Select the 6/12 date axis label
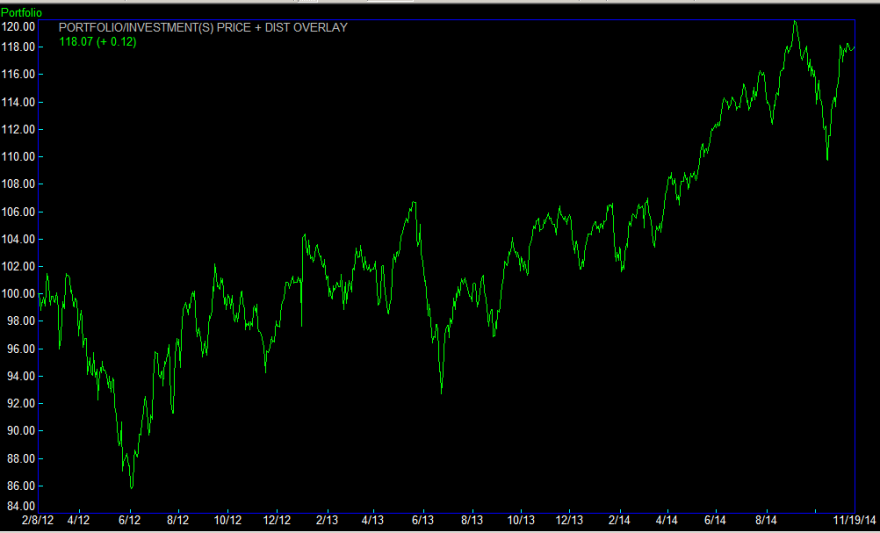Viewport: 880px width, 533px height. coord(130,521)
